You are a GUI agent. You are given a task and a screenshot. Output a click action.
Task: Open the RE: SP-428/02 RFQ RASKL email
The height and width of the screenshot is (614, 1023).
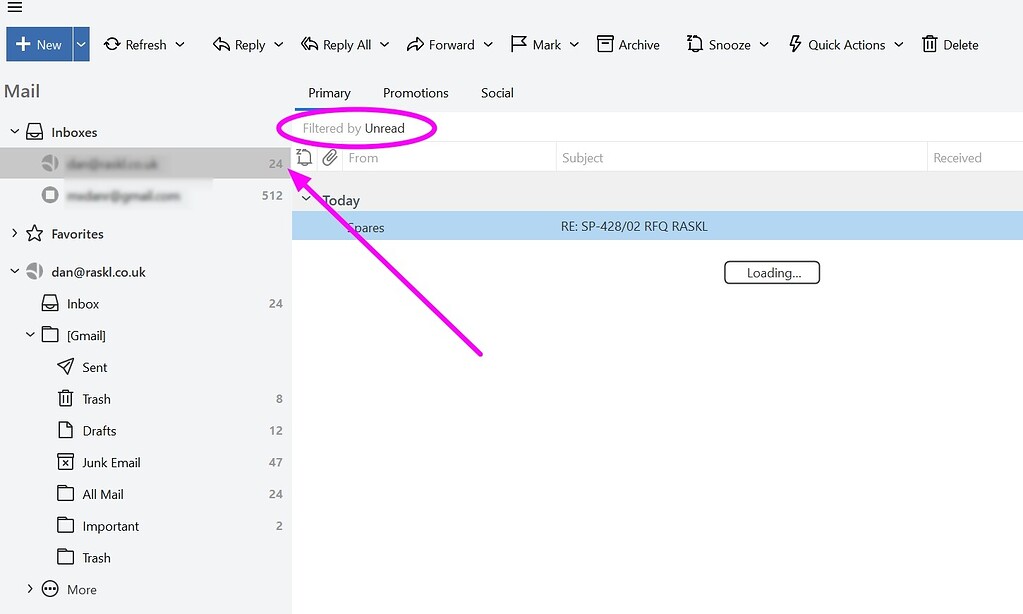point(634,227)
